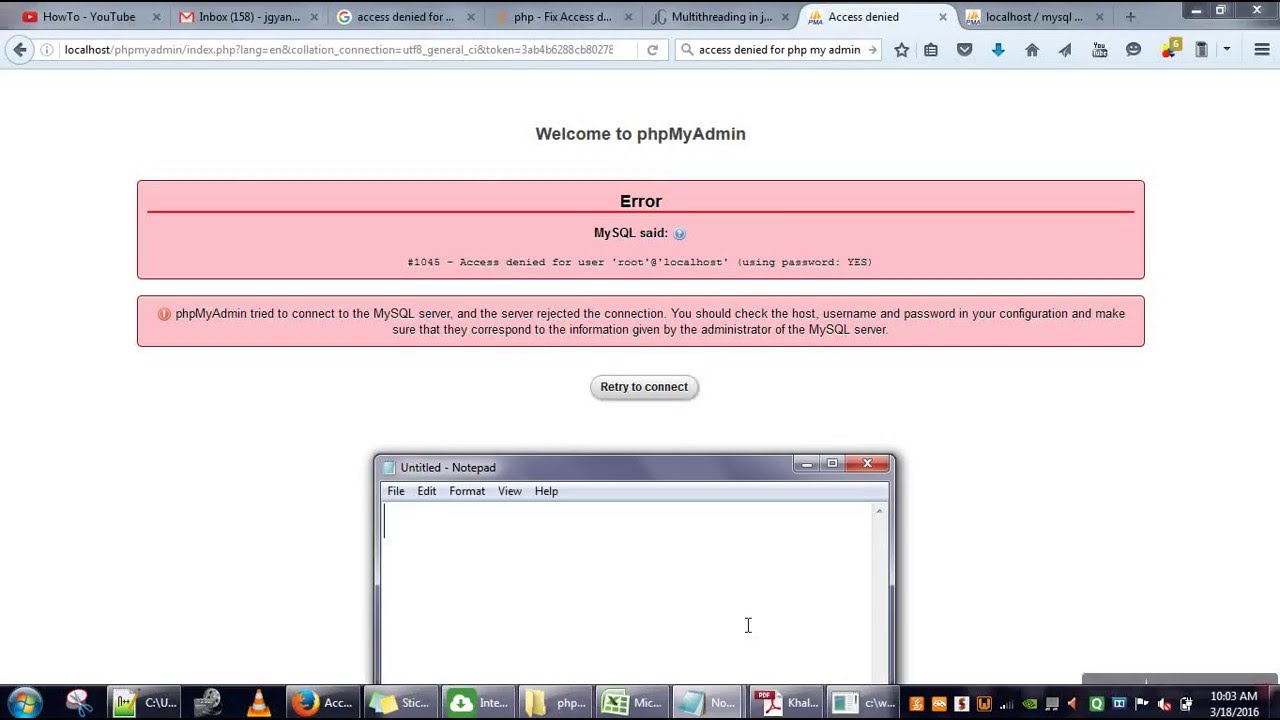Viewport: 1280px width, 720px height.
Task: Open the Notepad Help menu
Action: [546, 491]
